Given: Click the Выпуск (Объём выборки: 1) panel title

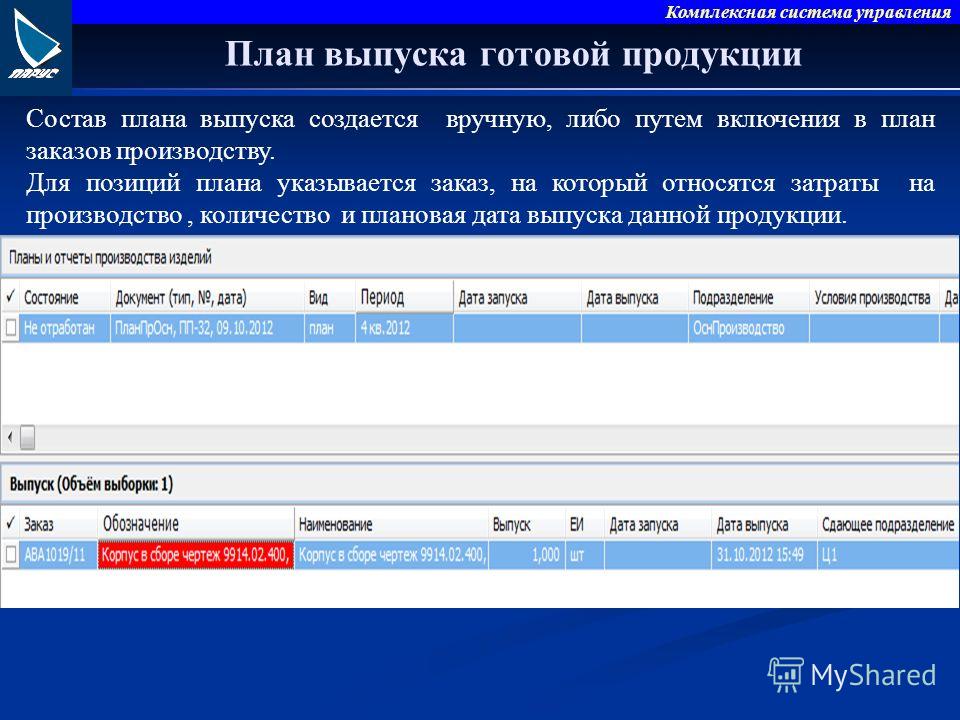Looking at the screenshot, I should 91,484.
